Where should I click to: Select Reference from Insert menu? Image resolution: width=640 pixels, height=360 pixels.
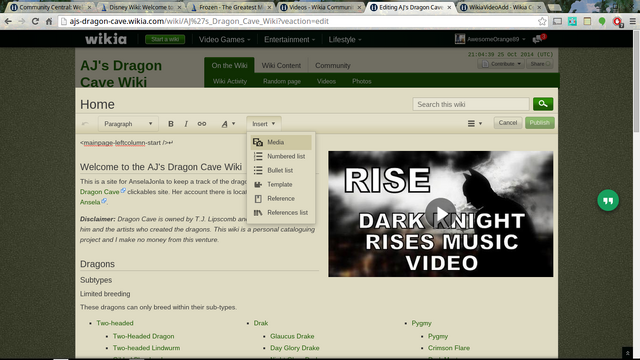click(x=281, y=198)
